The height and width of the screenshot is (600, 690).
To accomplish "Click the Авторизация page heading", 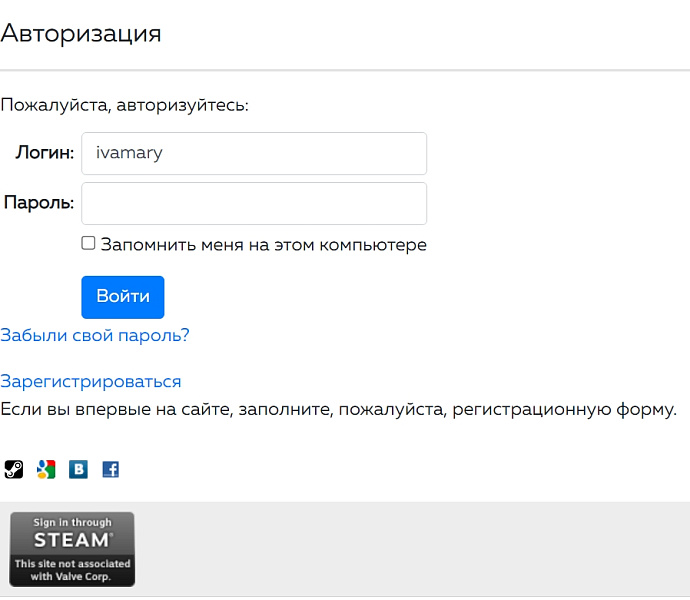I will (81, 33).
